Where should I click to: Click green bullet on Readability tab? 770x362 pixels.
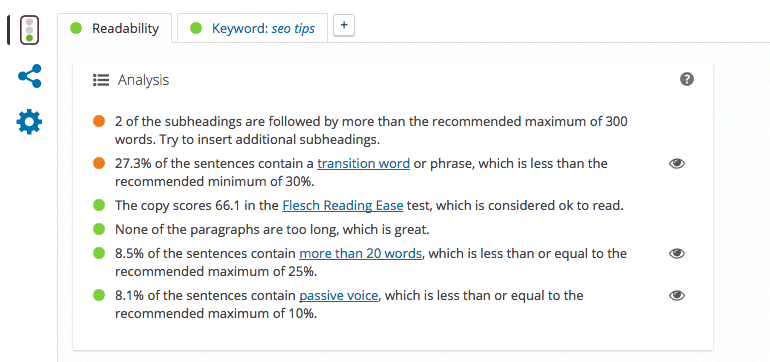76,28
